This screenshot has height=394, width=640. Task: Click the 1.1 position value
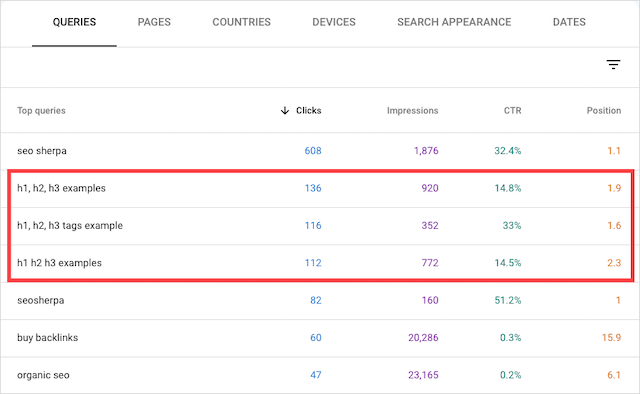614,151
